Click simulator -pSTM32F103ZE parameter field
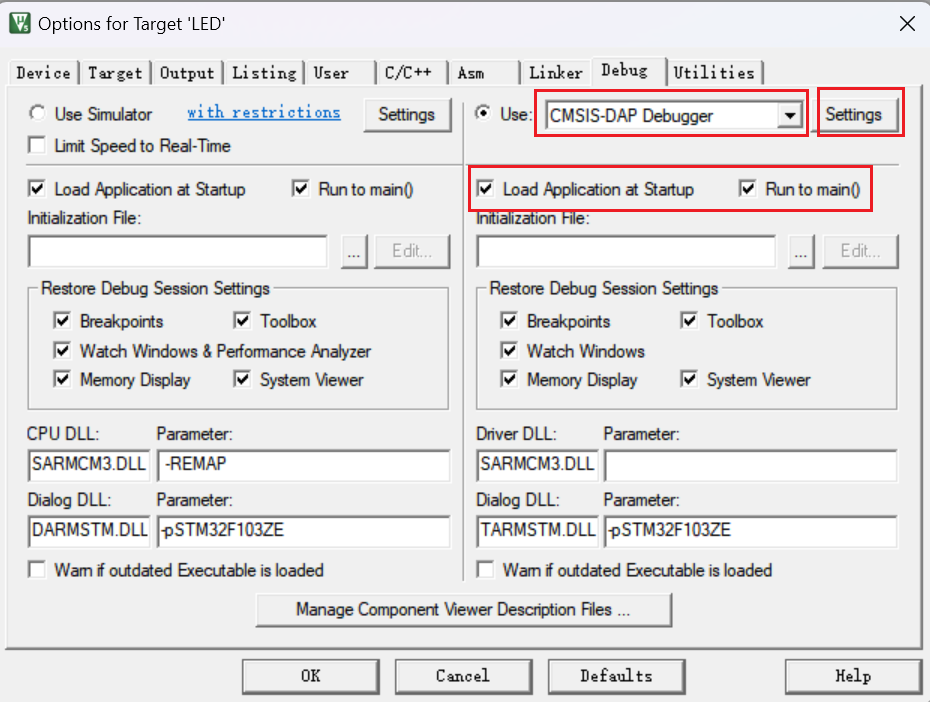 (x=304, y=531)
